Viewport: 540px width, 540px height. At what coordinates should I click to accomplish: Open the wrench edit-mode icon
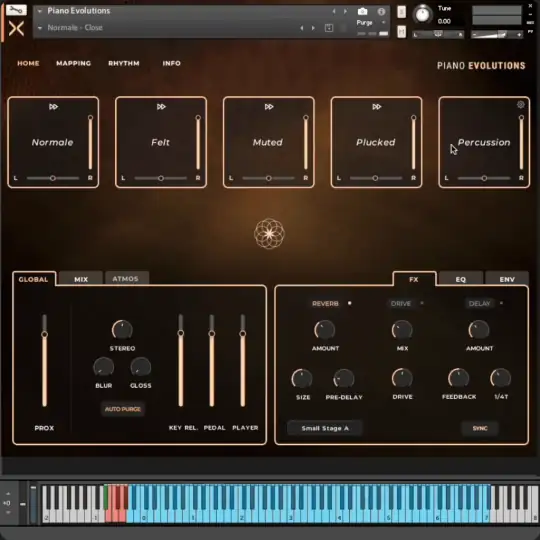16,10
